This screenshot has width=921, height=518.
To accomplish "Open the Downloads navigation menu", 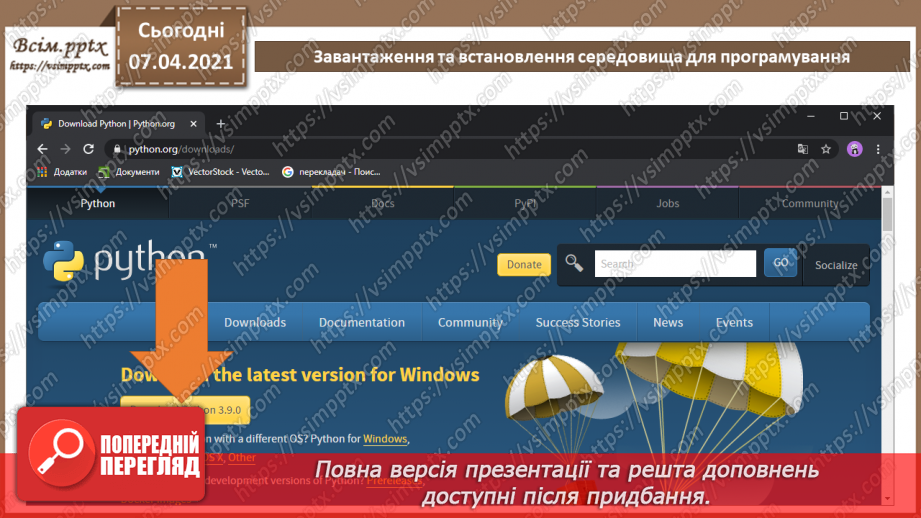I will point(255,322).
